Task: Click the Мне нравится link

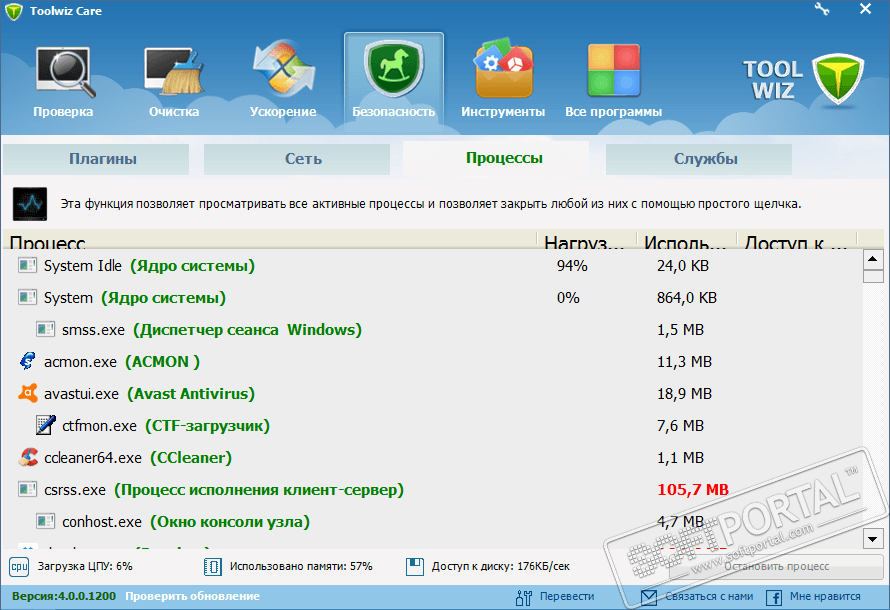Action: tap(825, 596)
